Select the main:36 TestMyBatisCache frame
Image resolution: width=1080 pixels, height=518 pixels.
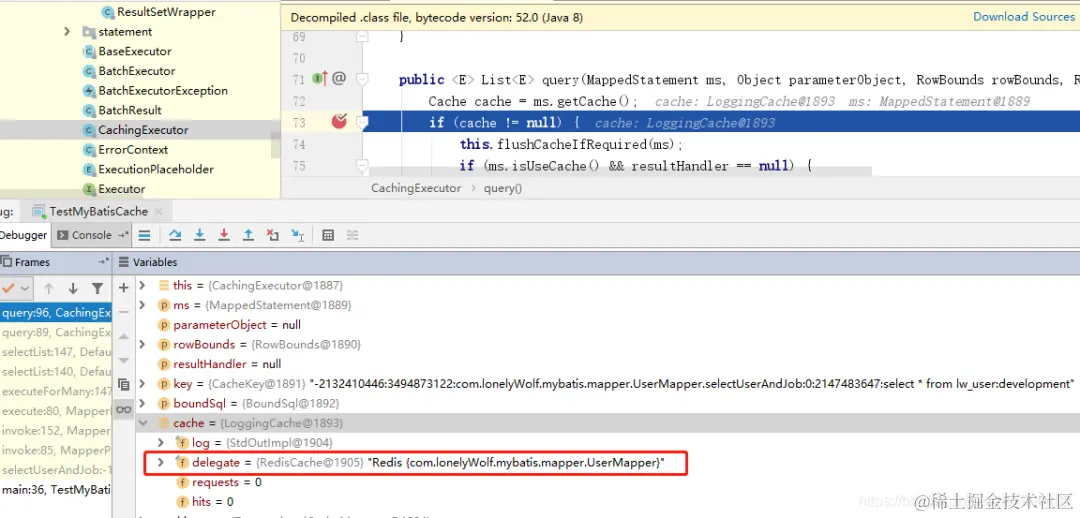[56, 490]
